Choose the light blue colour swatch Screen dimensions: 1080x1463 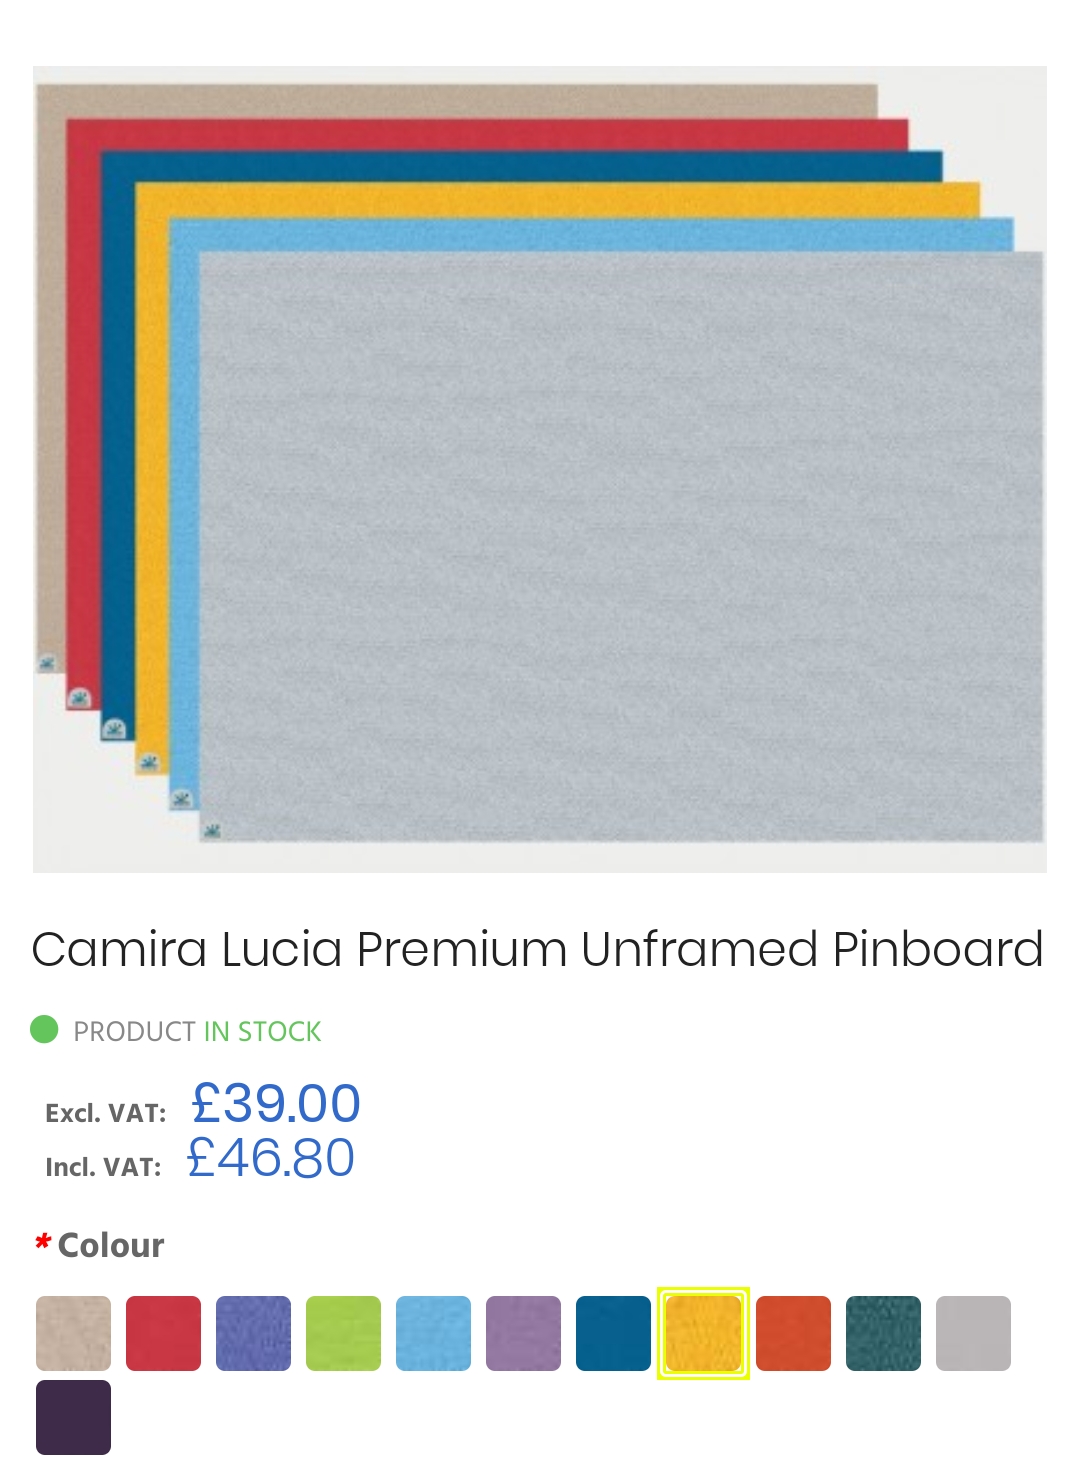pyautogui.click(x=433, y=1333)
